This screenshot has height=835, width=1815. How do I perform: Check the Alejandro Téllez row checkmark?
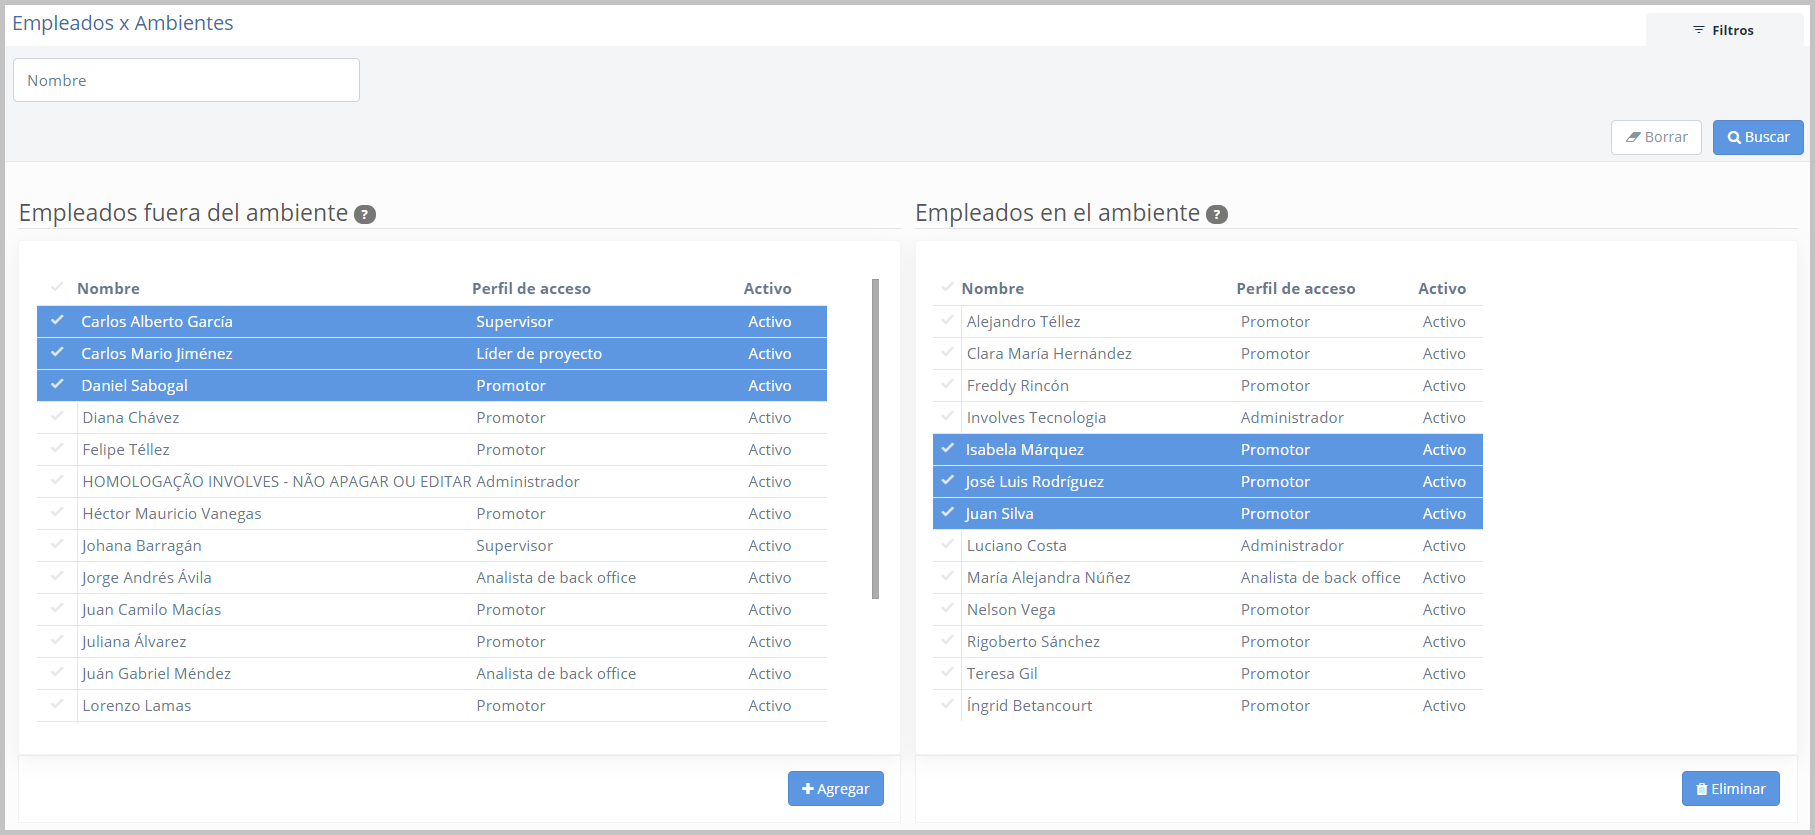click(947, 321)
